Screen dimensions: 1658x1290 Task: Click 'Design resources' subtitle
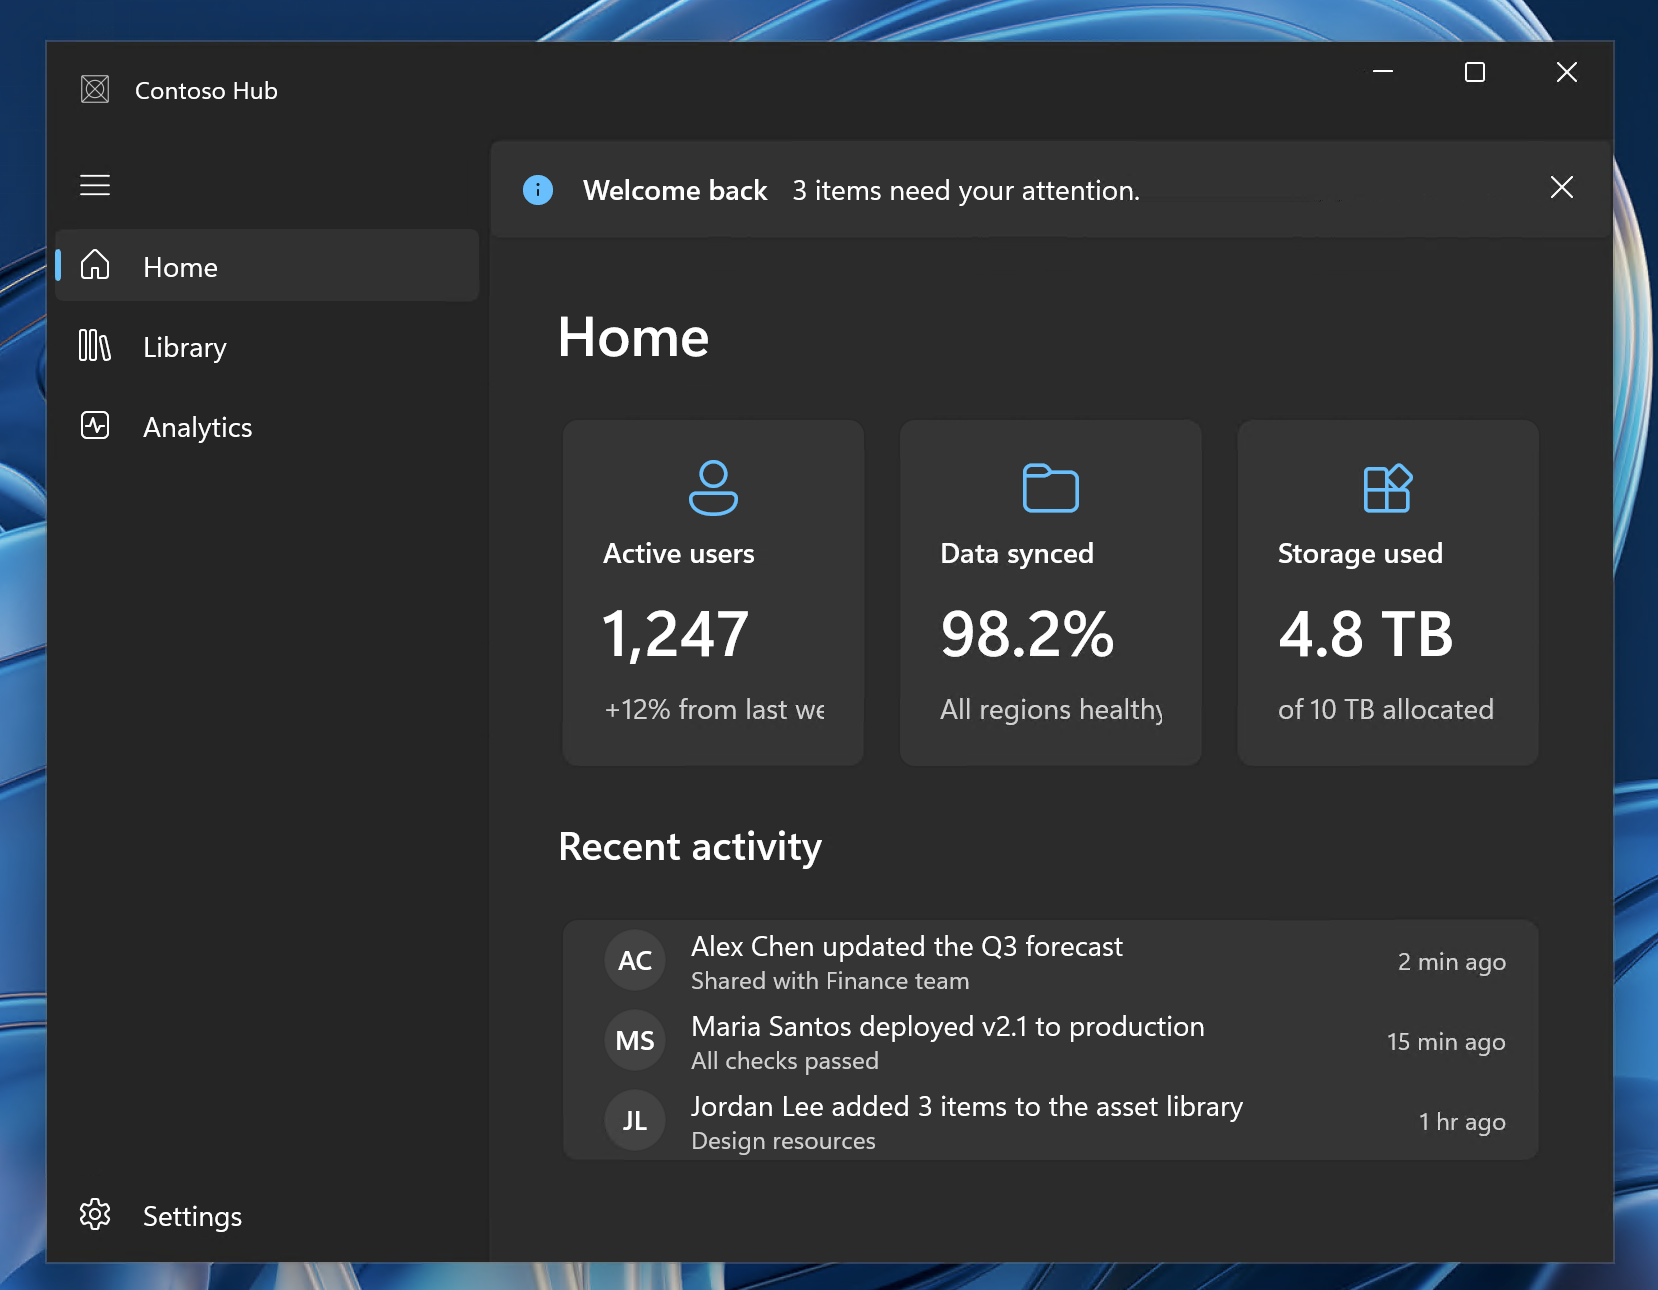pyautogui.click(x=783, y=1141)
